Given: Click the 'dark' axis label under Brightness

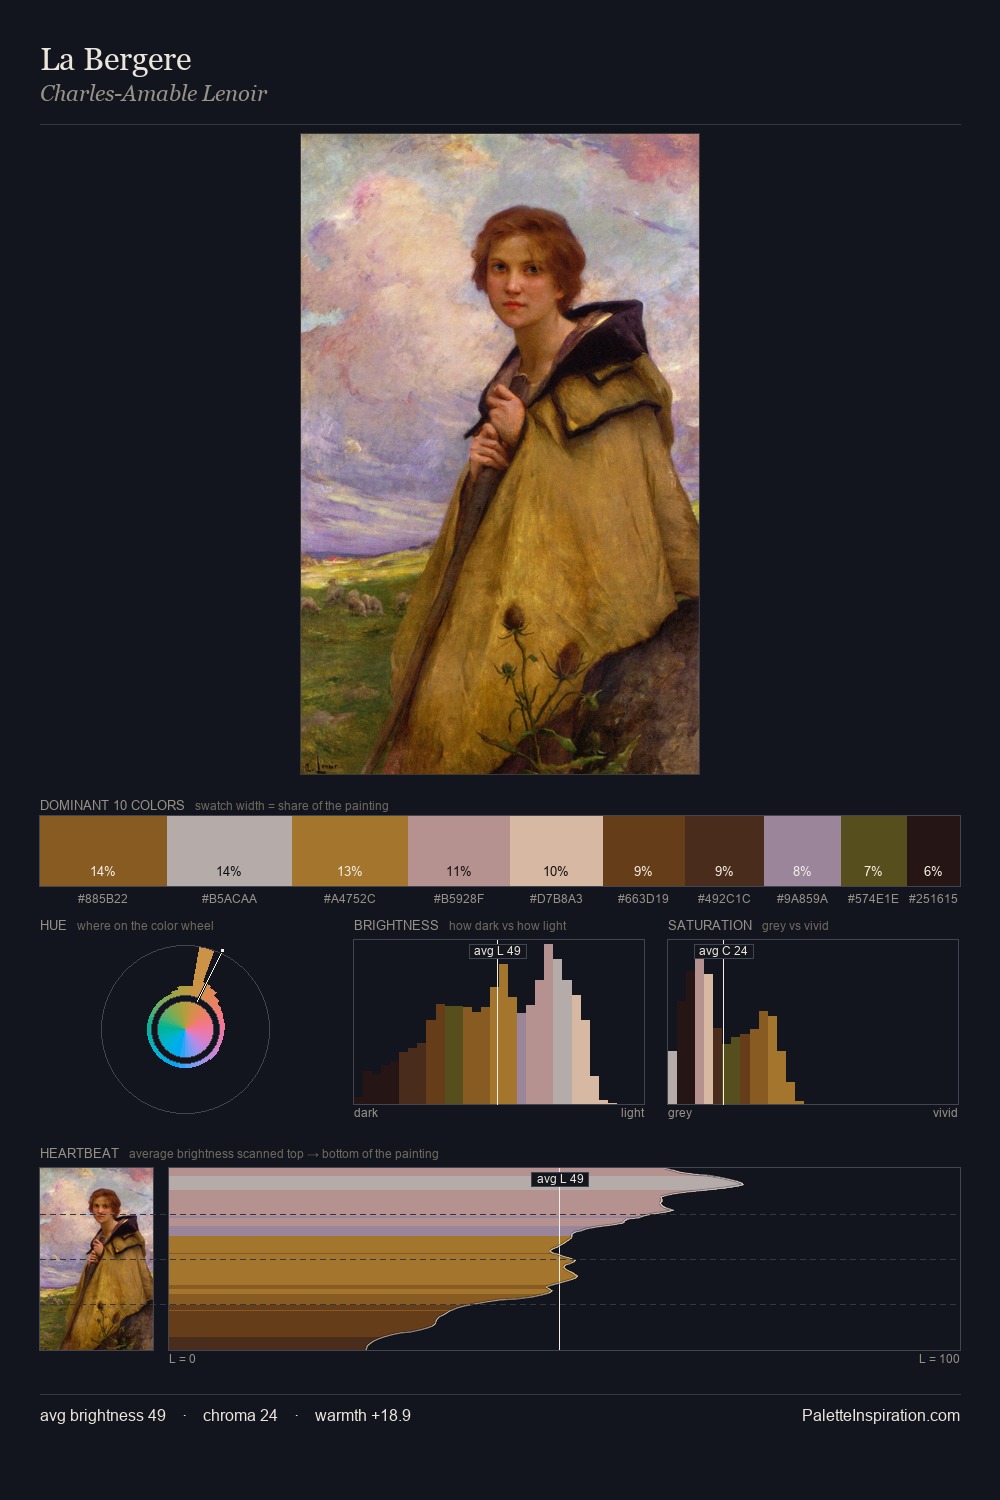Looking at the screenshot, I should pyautogui.click(x=366, y=1113).
